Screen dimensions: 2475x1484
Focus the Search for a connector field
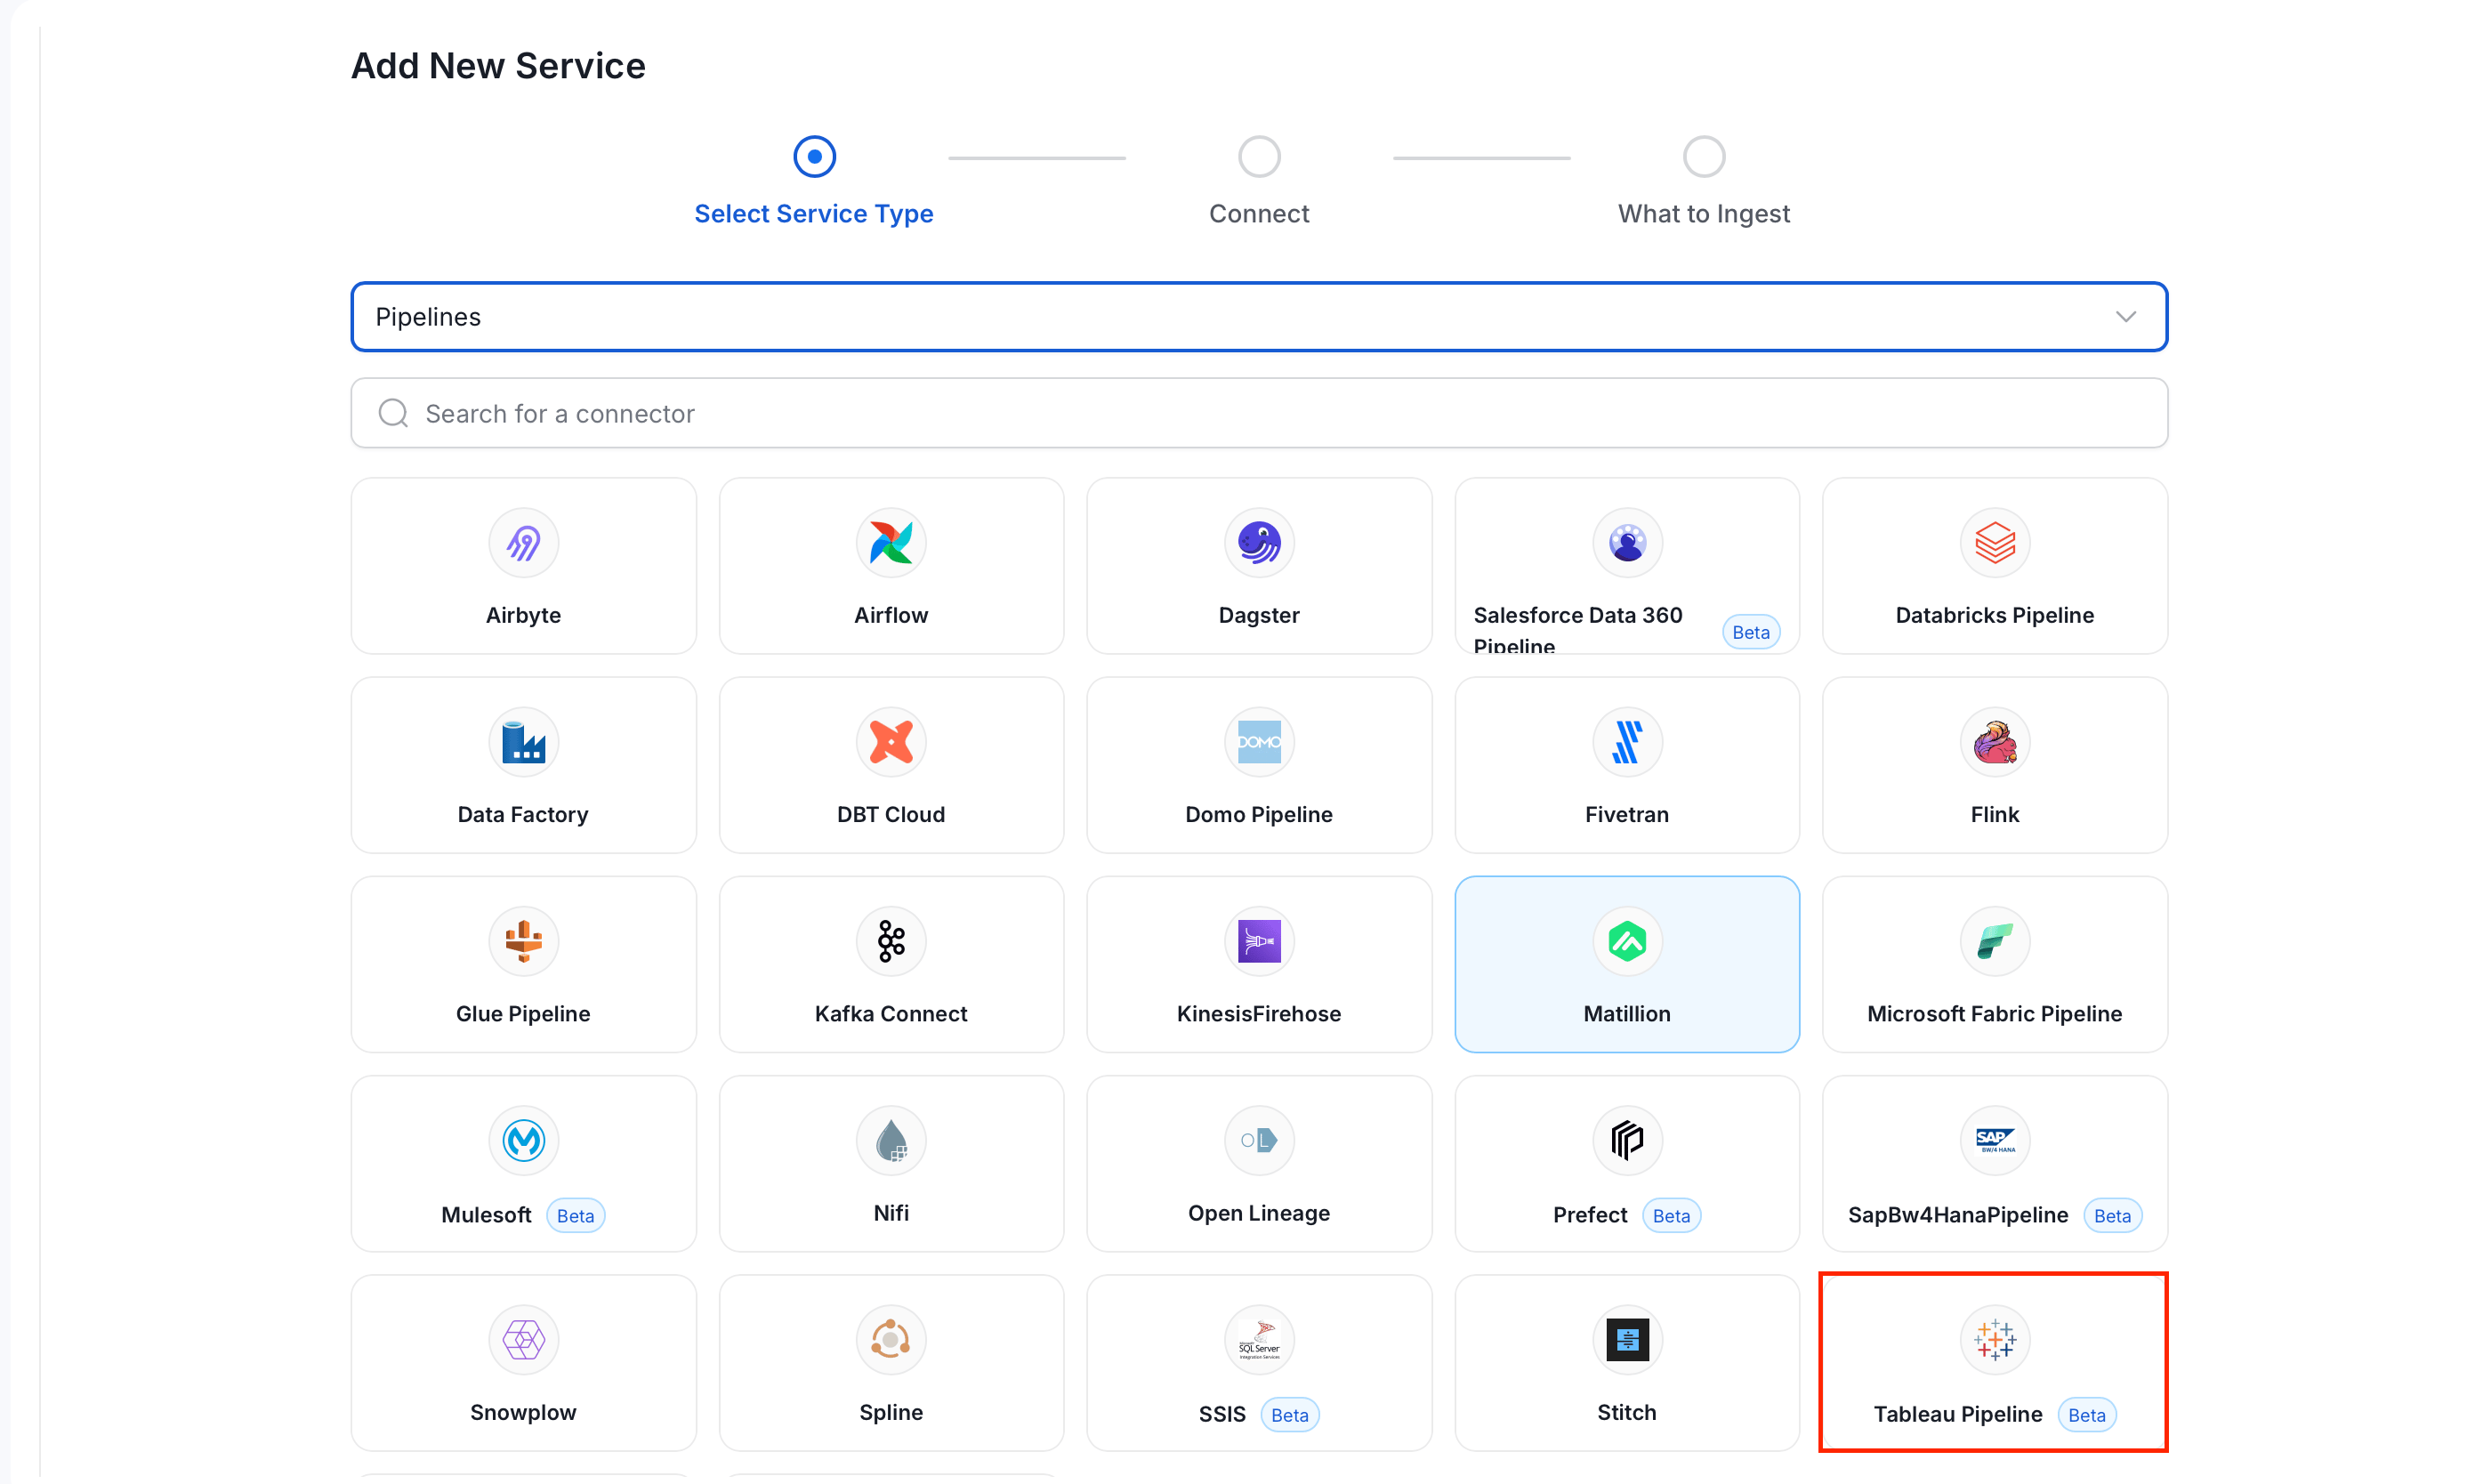coord(1259,413)
